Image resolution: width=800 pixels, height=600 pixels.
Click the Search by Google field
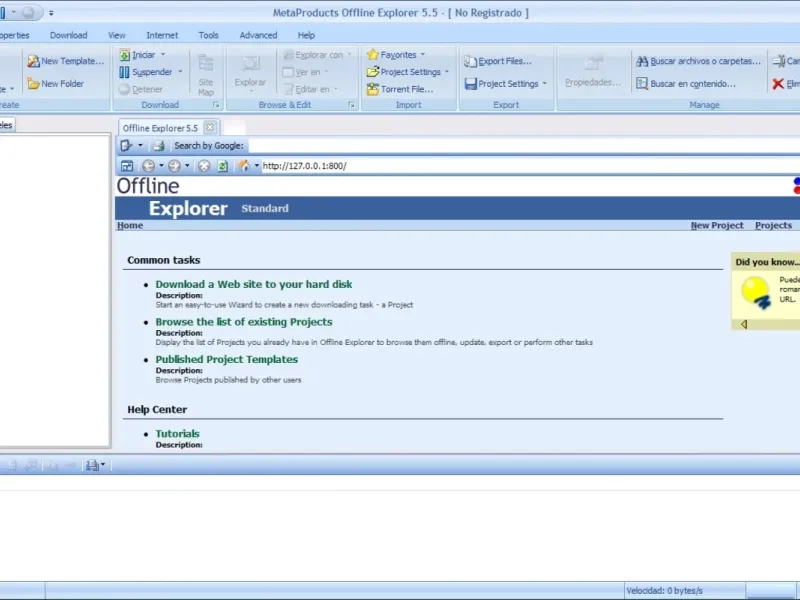[523, 146]
